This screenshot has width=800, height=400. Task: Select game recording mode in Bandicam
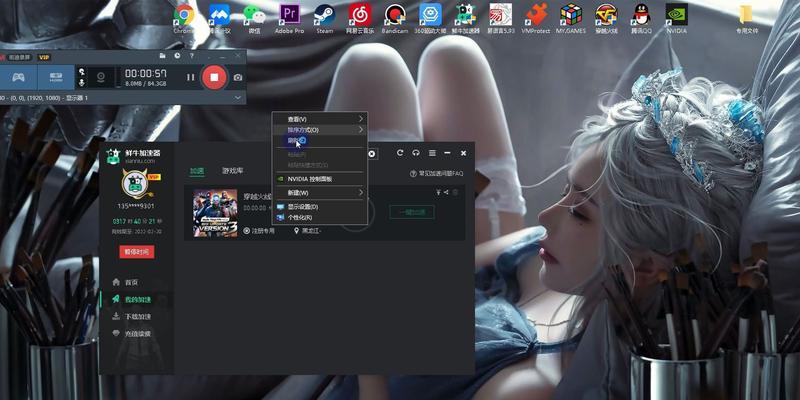tap(19, 78)
